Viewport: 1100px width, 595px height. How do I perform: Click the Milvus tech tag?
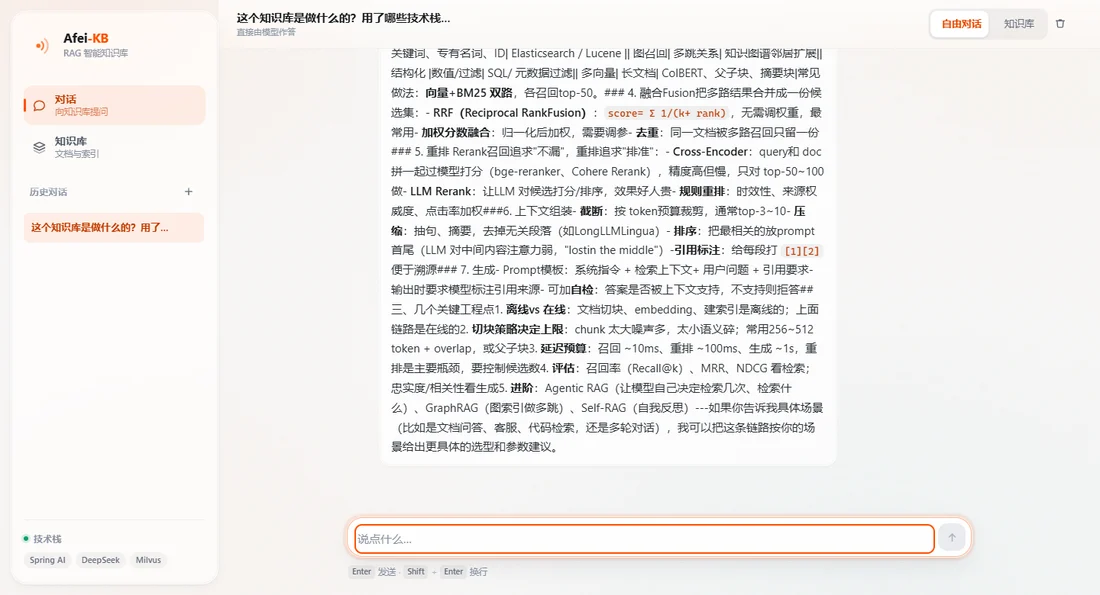pos(148,560)
